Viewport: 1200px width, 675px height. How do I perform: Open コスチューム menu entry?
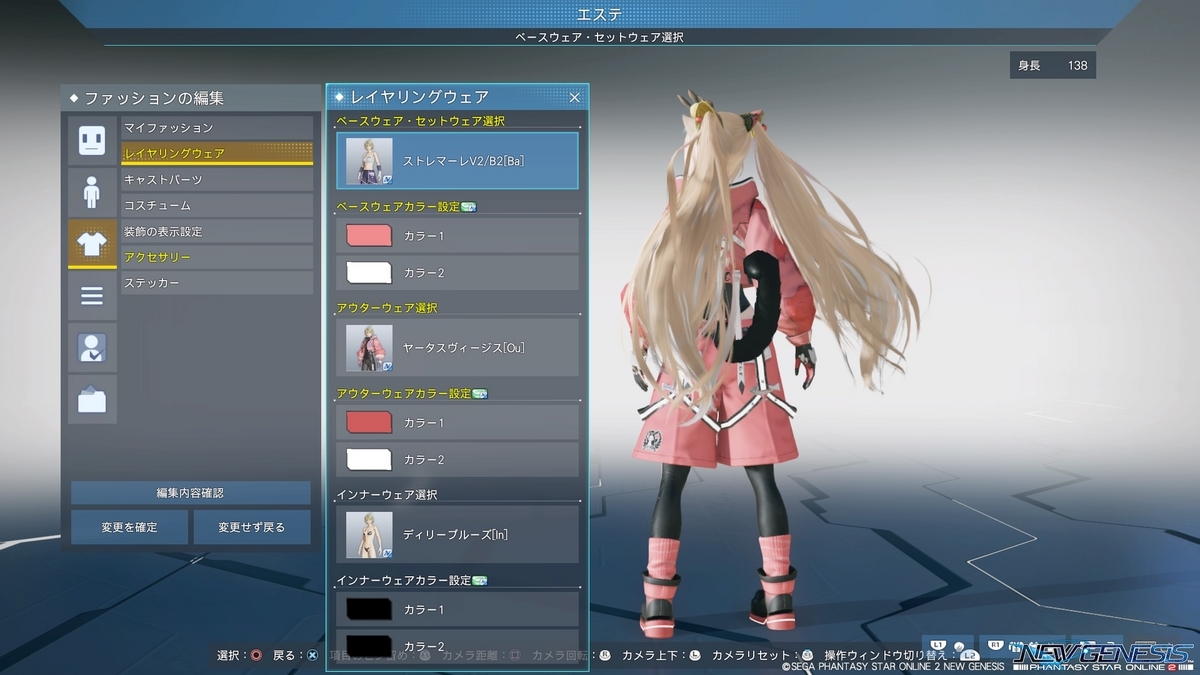click(x=217, y=206)
